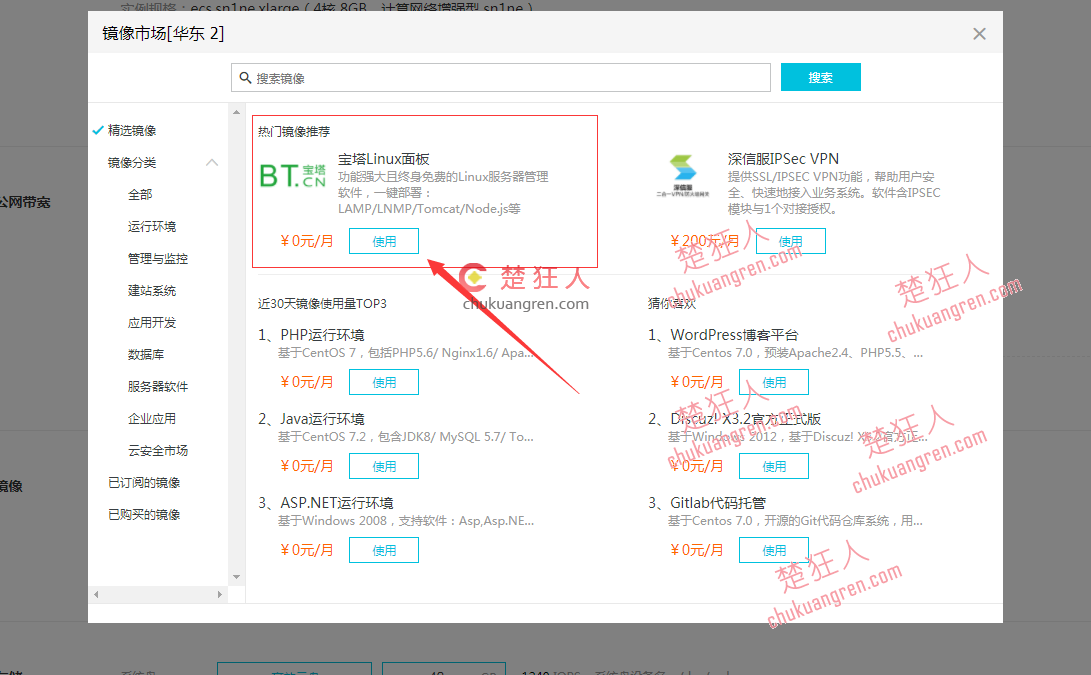Click the PHP运行环境 description text
The image size is (1091, 675).
click(406, 353)
